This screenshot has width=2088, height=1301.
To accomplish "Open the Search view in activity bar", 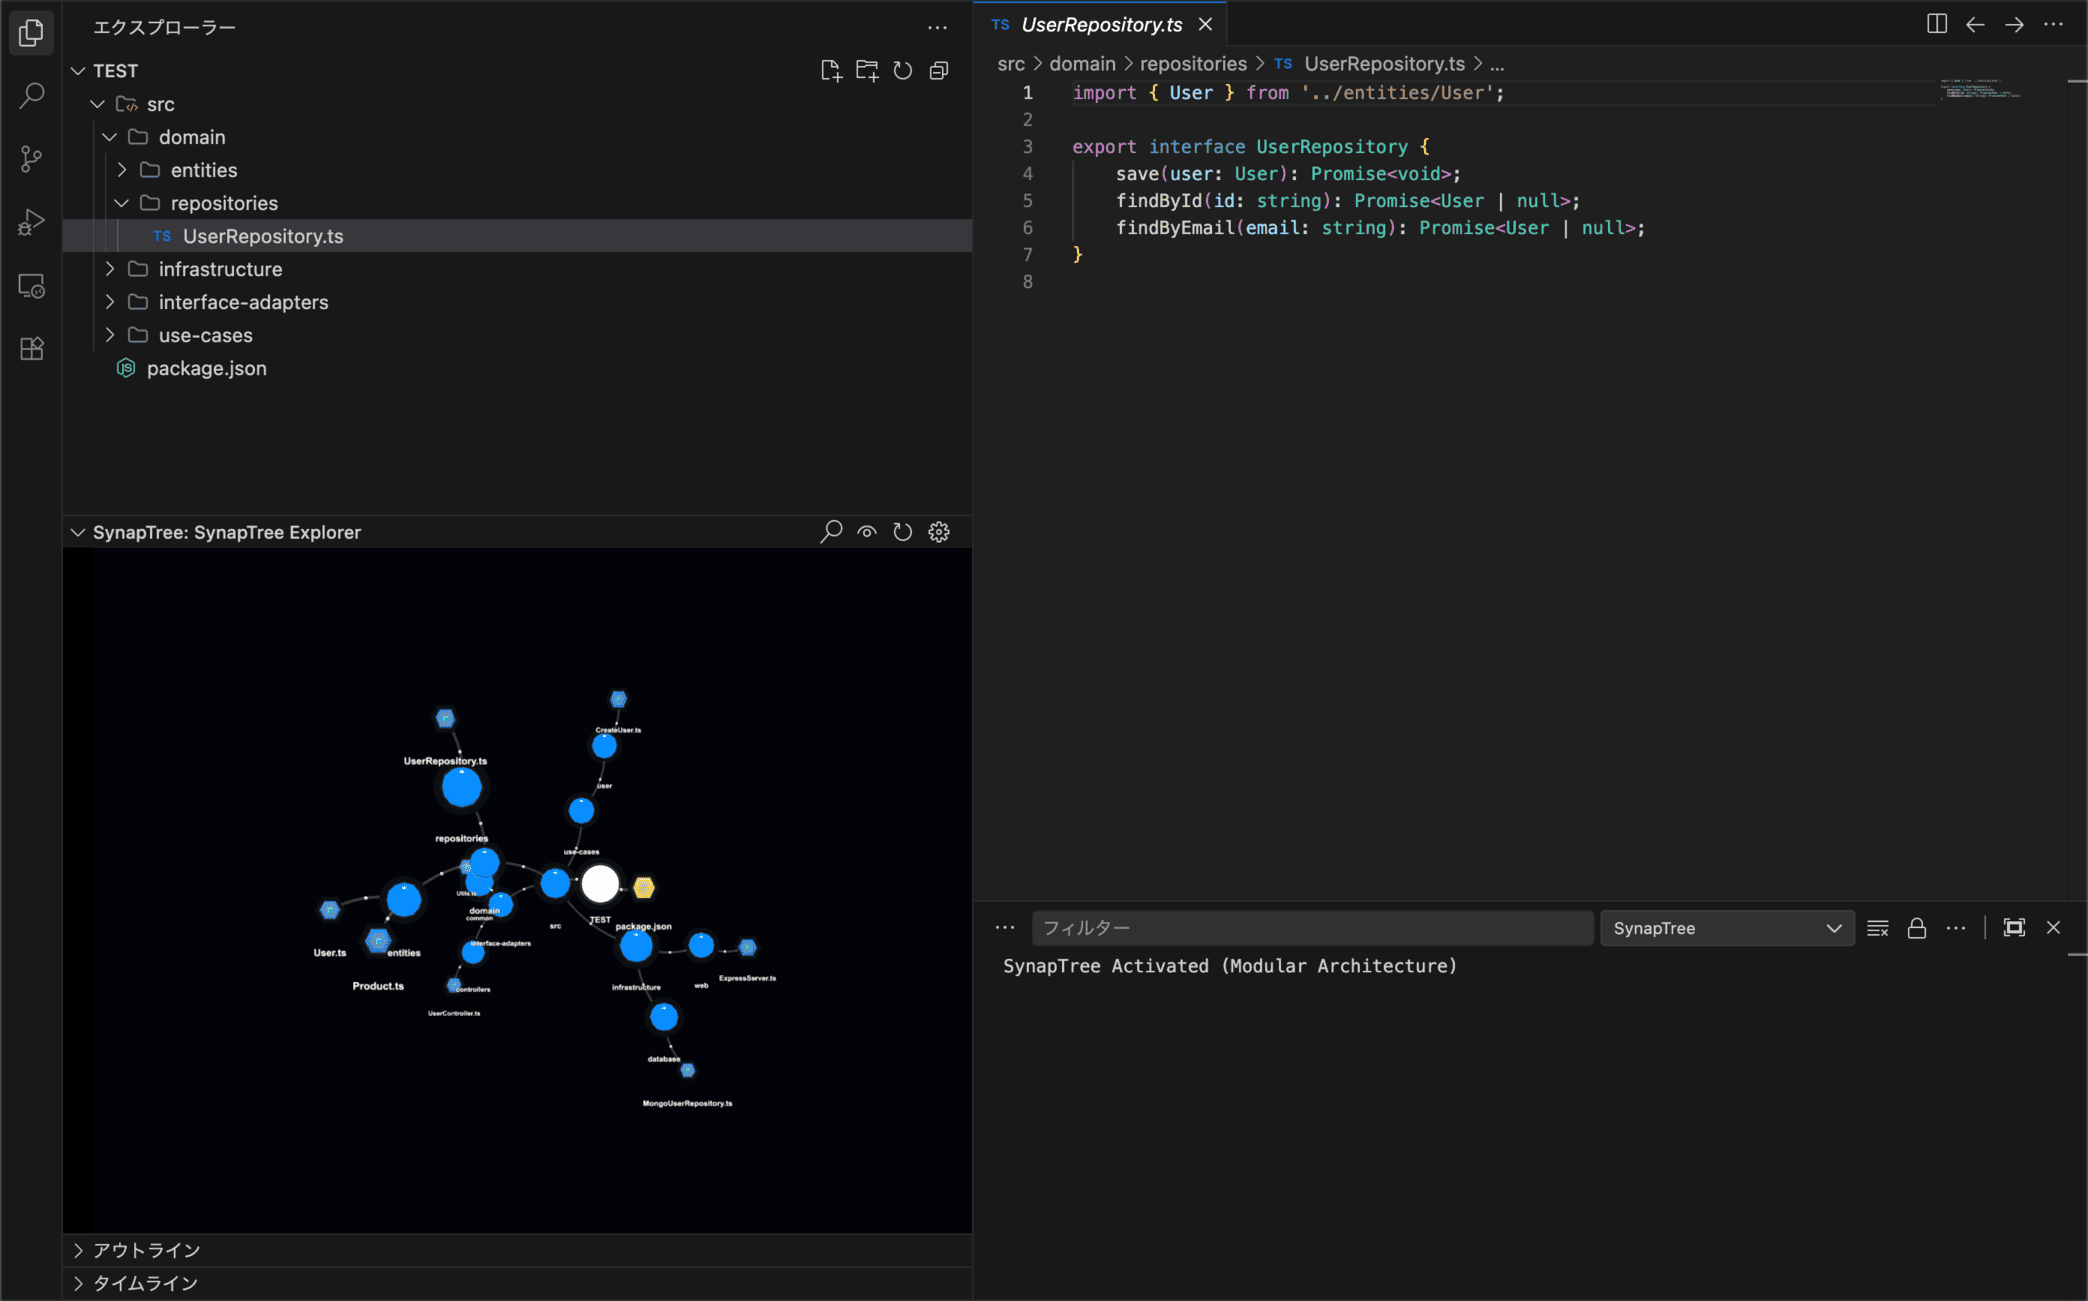I will (x=31, y=96).
